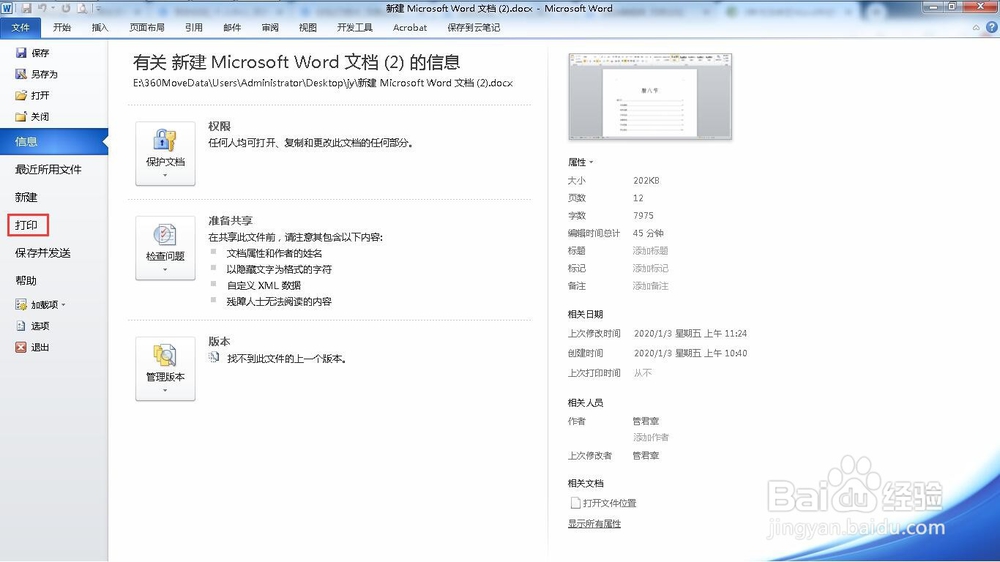Open the Customize Quick Access Toolbar arrow
Viewport: 1000px width, 562px height.
[98, 9]
